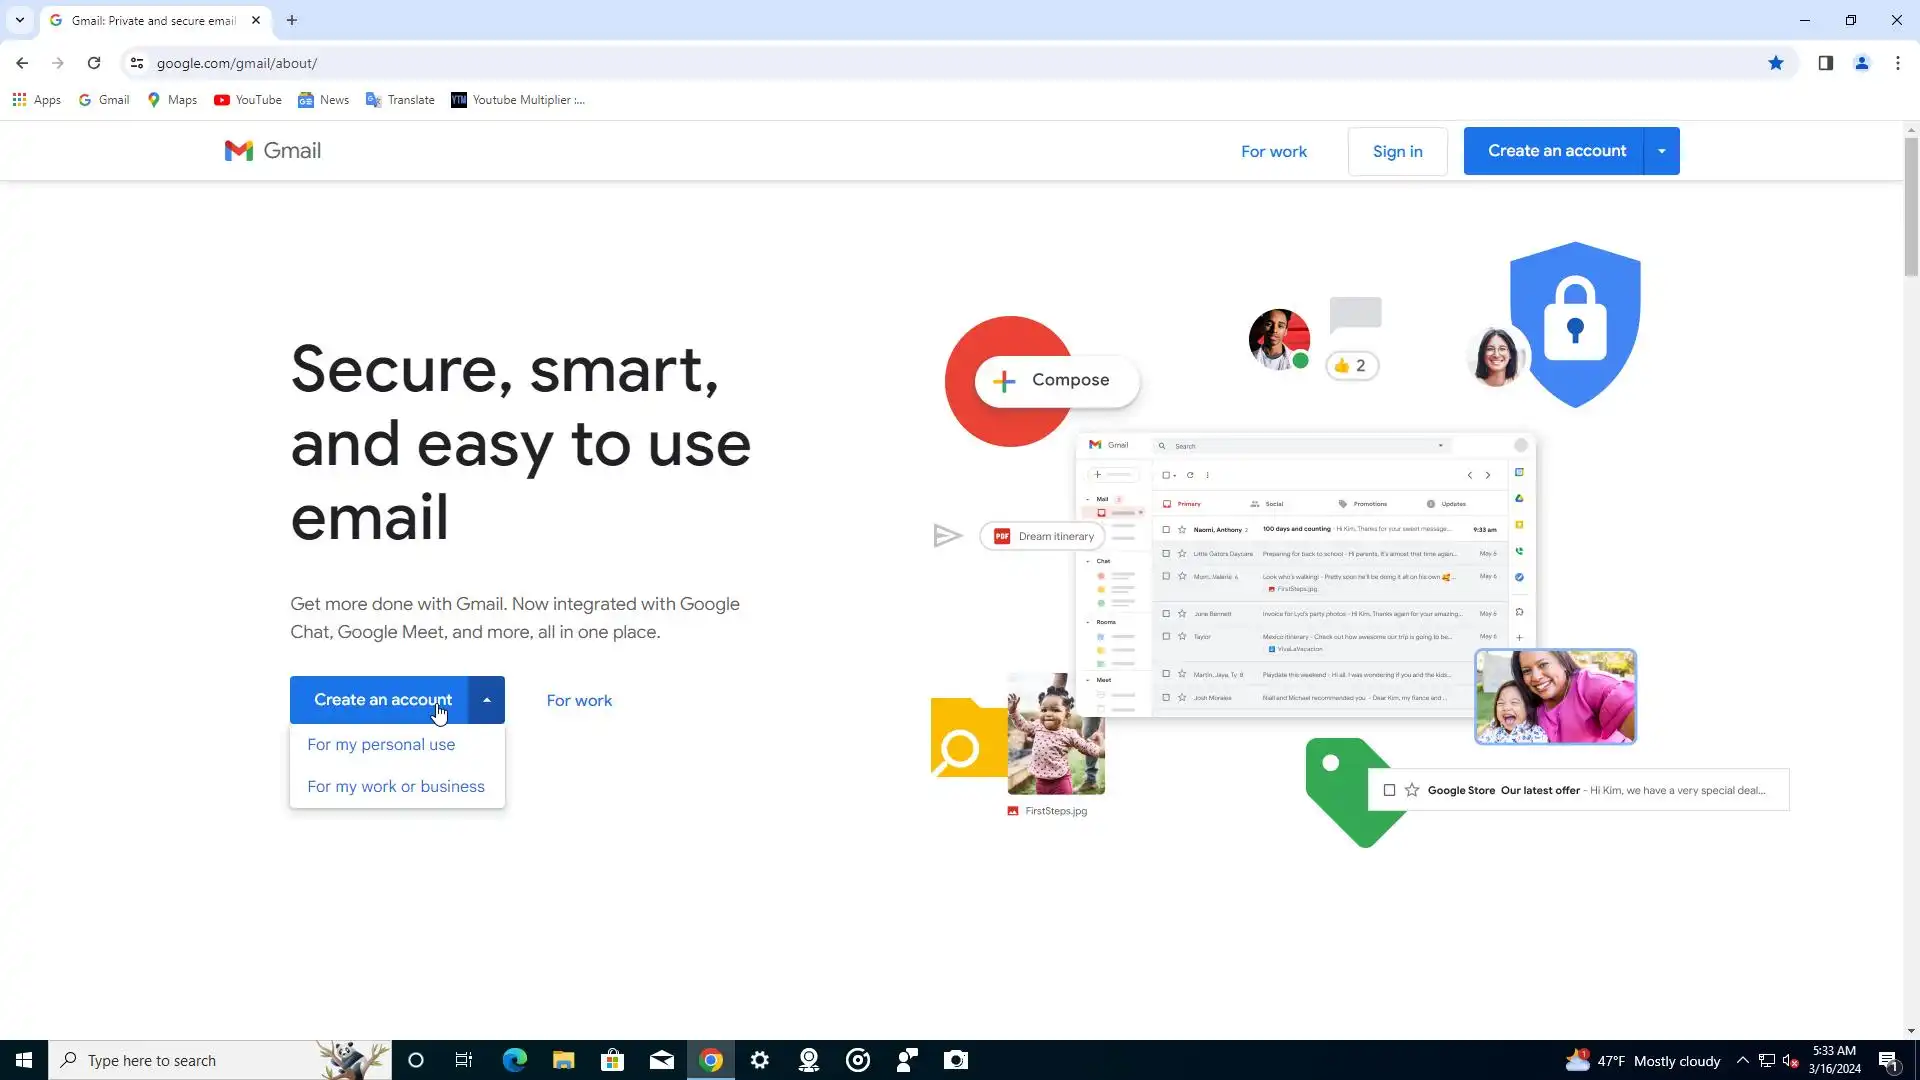
Task: Open Chrome side panel icon
Action: point(1825,63)
